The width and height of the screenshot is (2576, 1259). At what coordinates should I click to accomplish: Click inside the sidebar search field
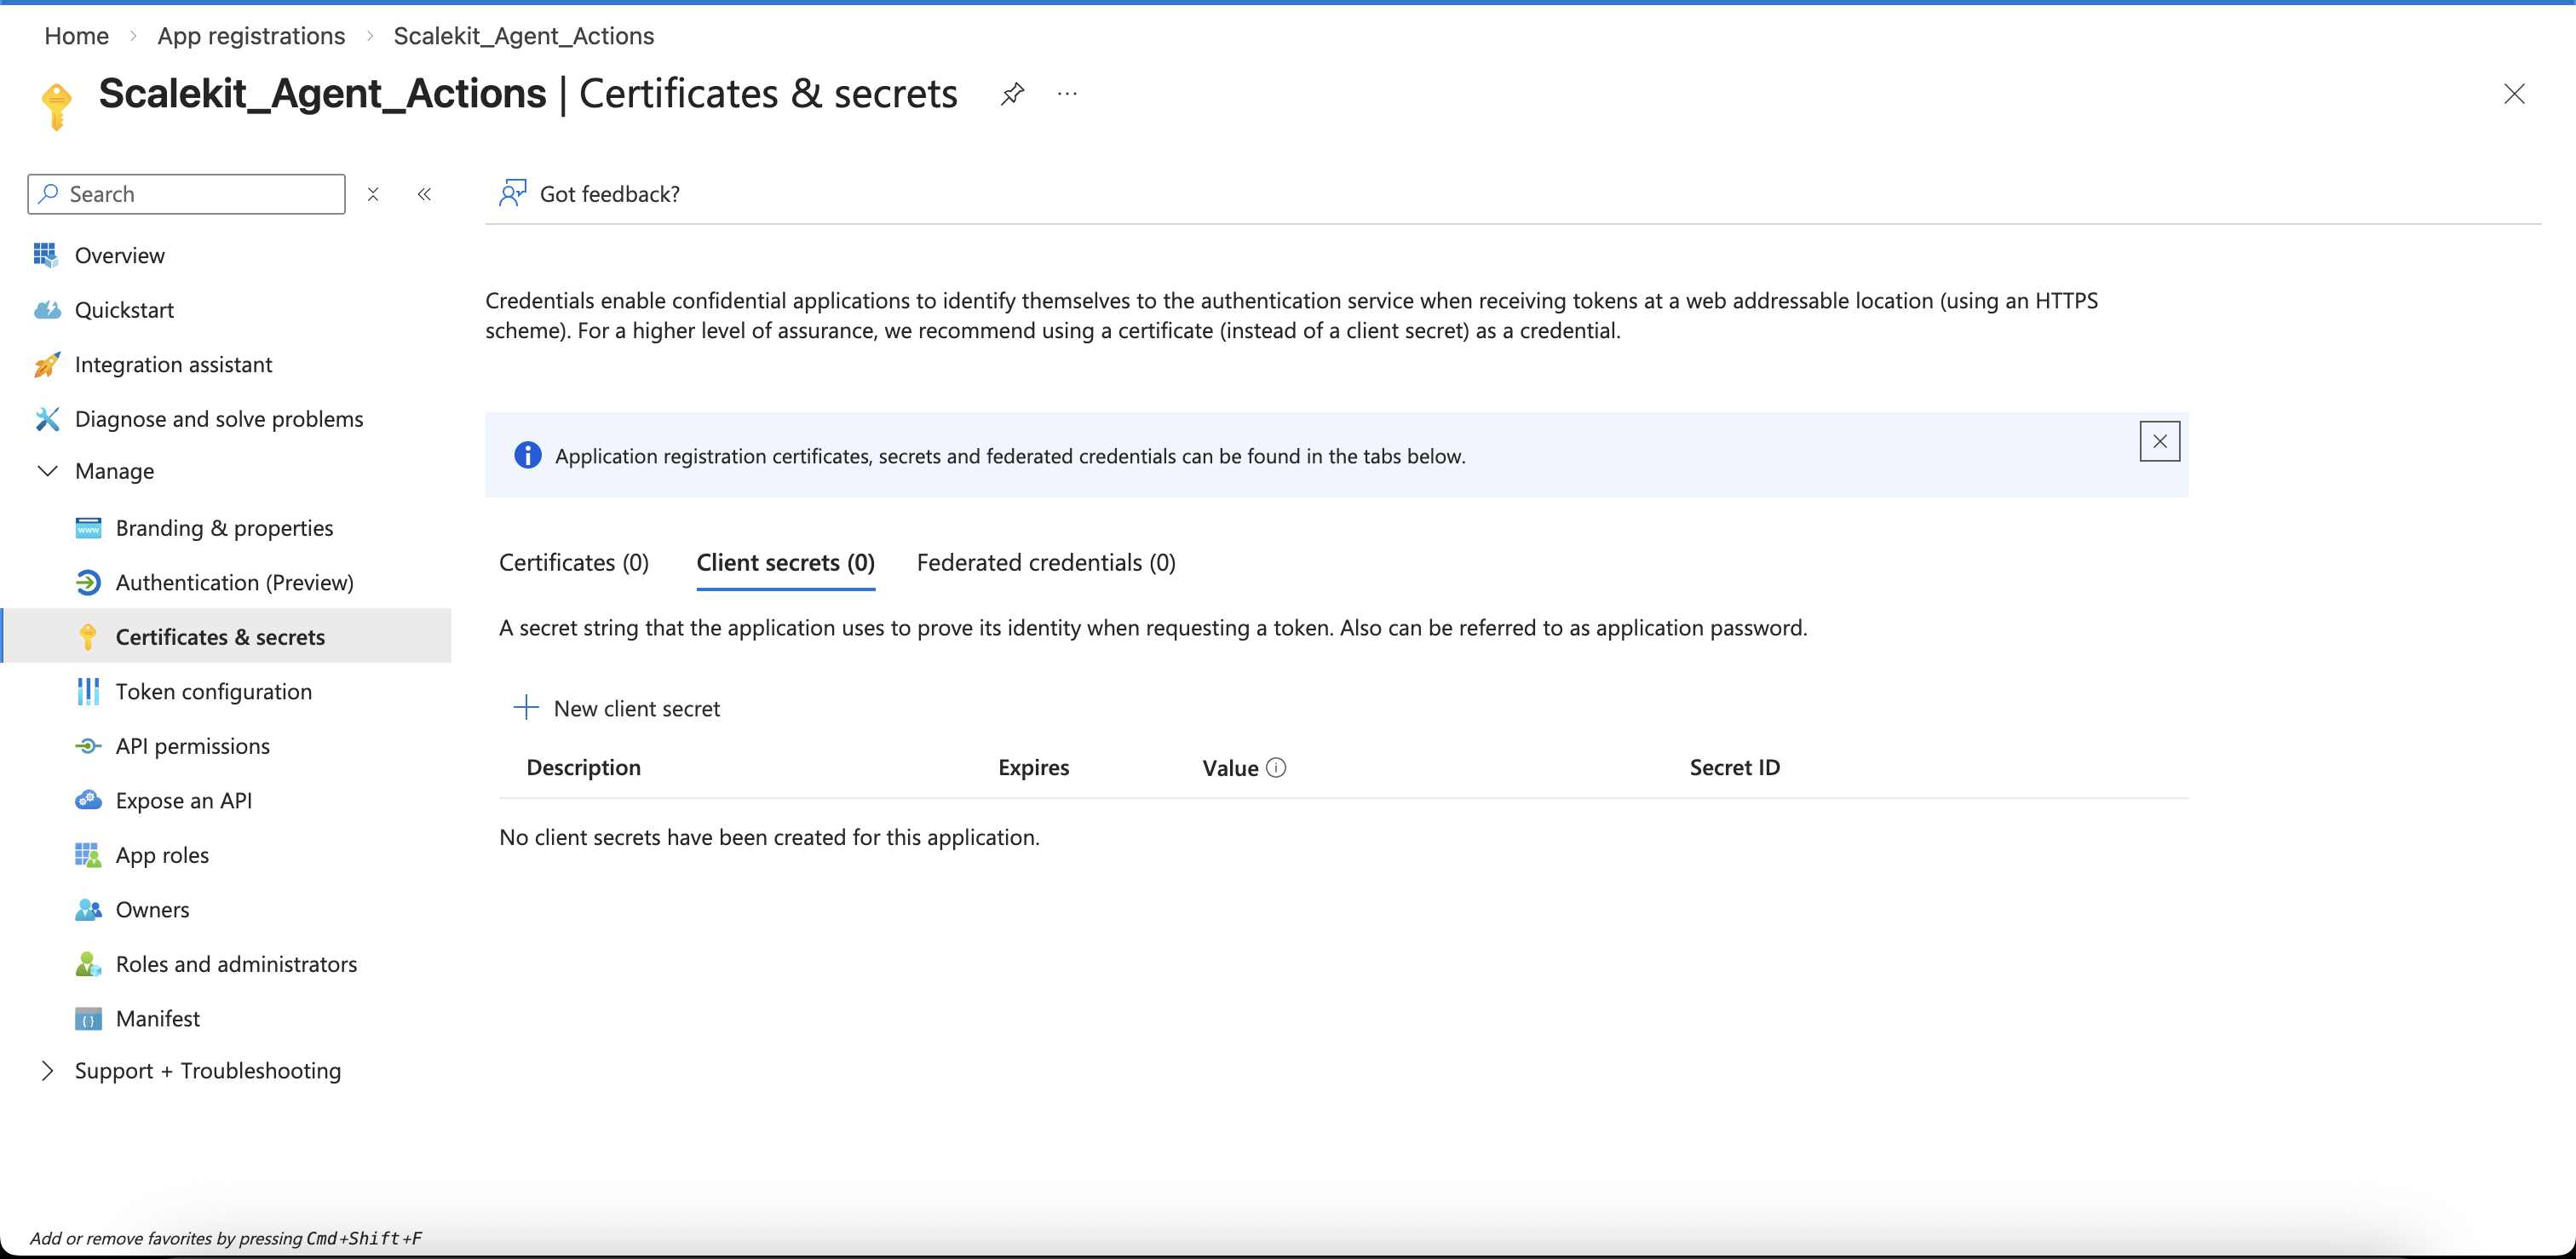[185, 193]
